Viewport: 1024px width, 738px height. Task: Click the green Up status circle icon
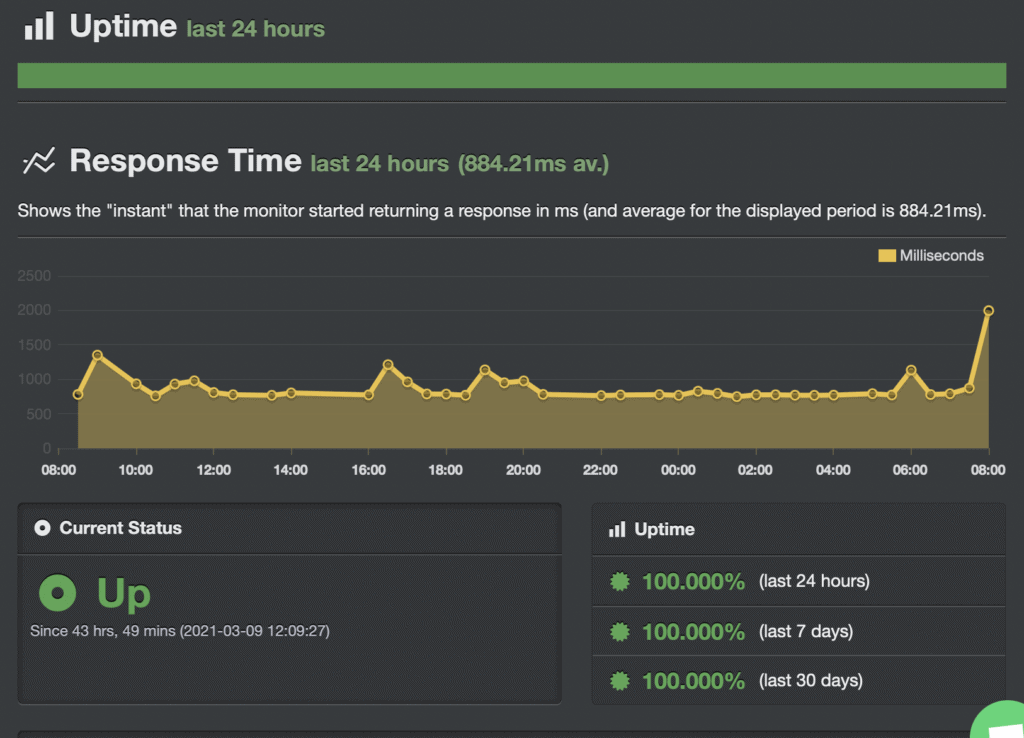[57, 592]
